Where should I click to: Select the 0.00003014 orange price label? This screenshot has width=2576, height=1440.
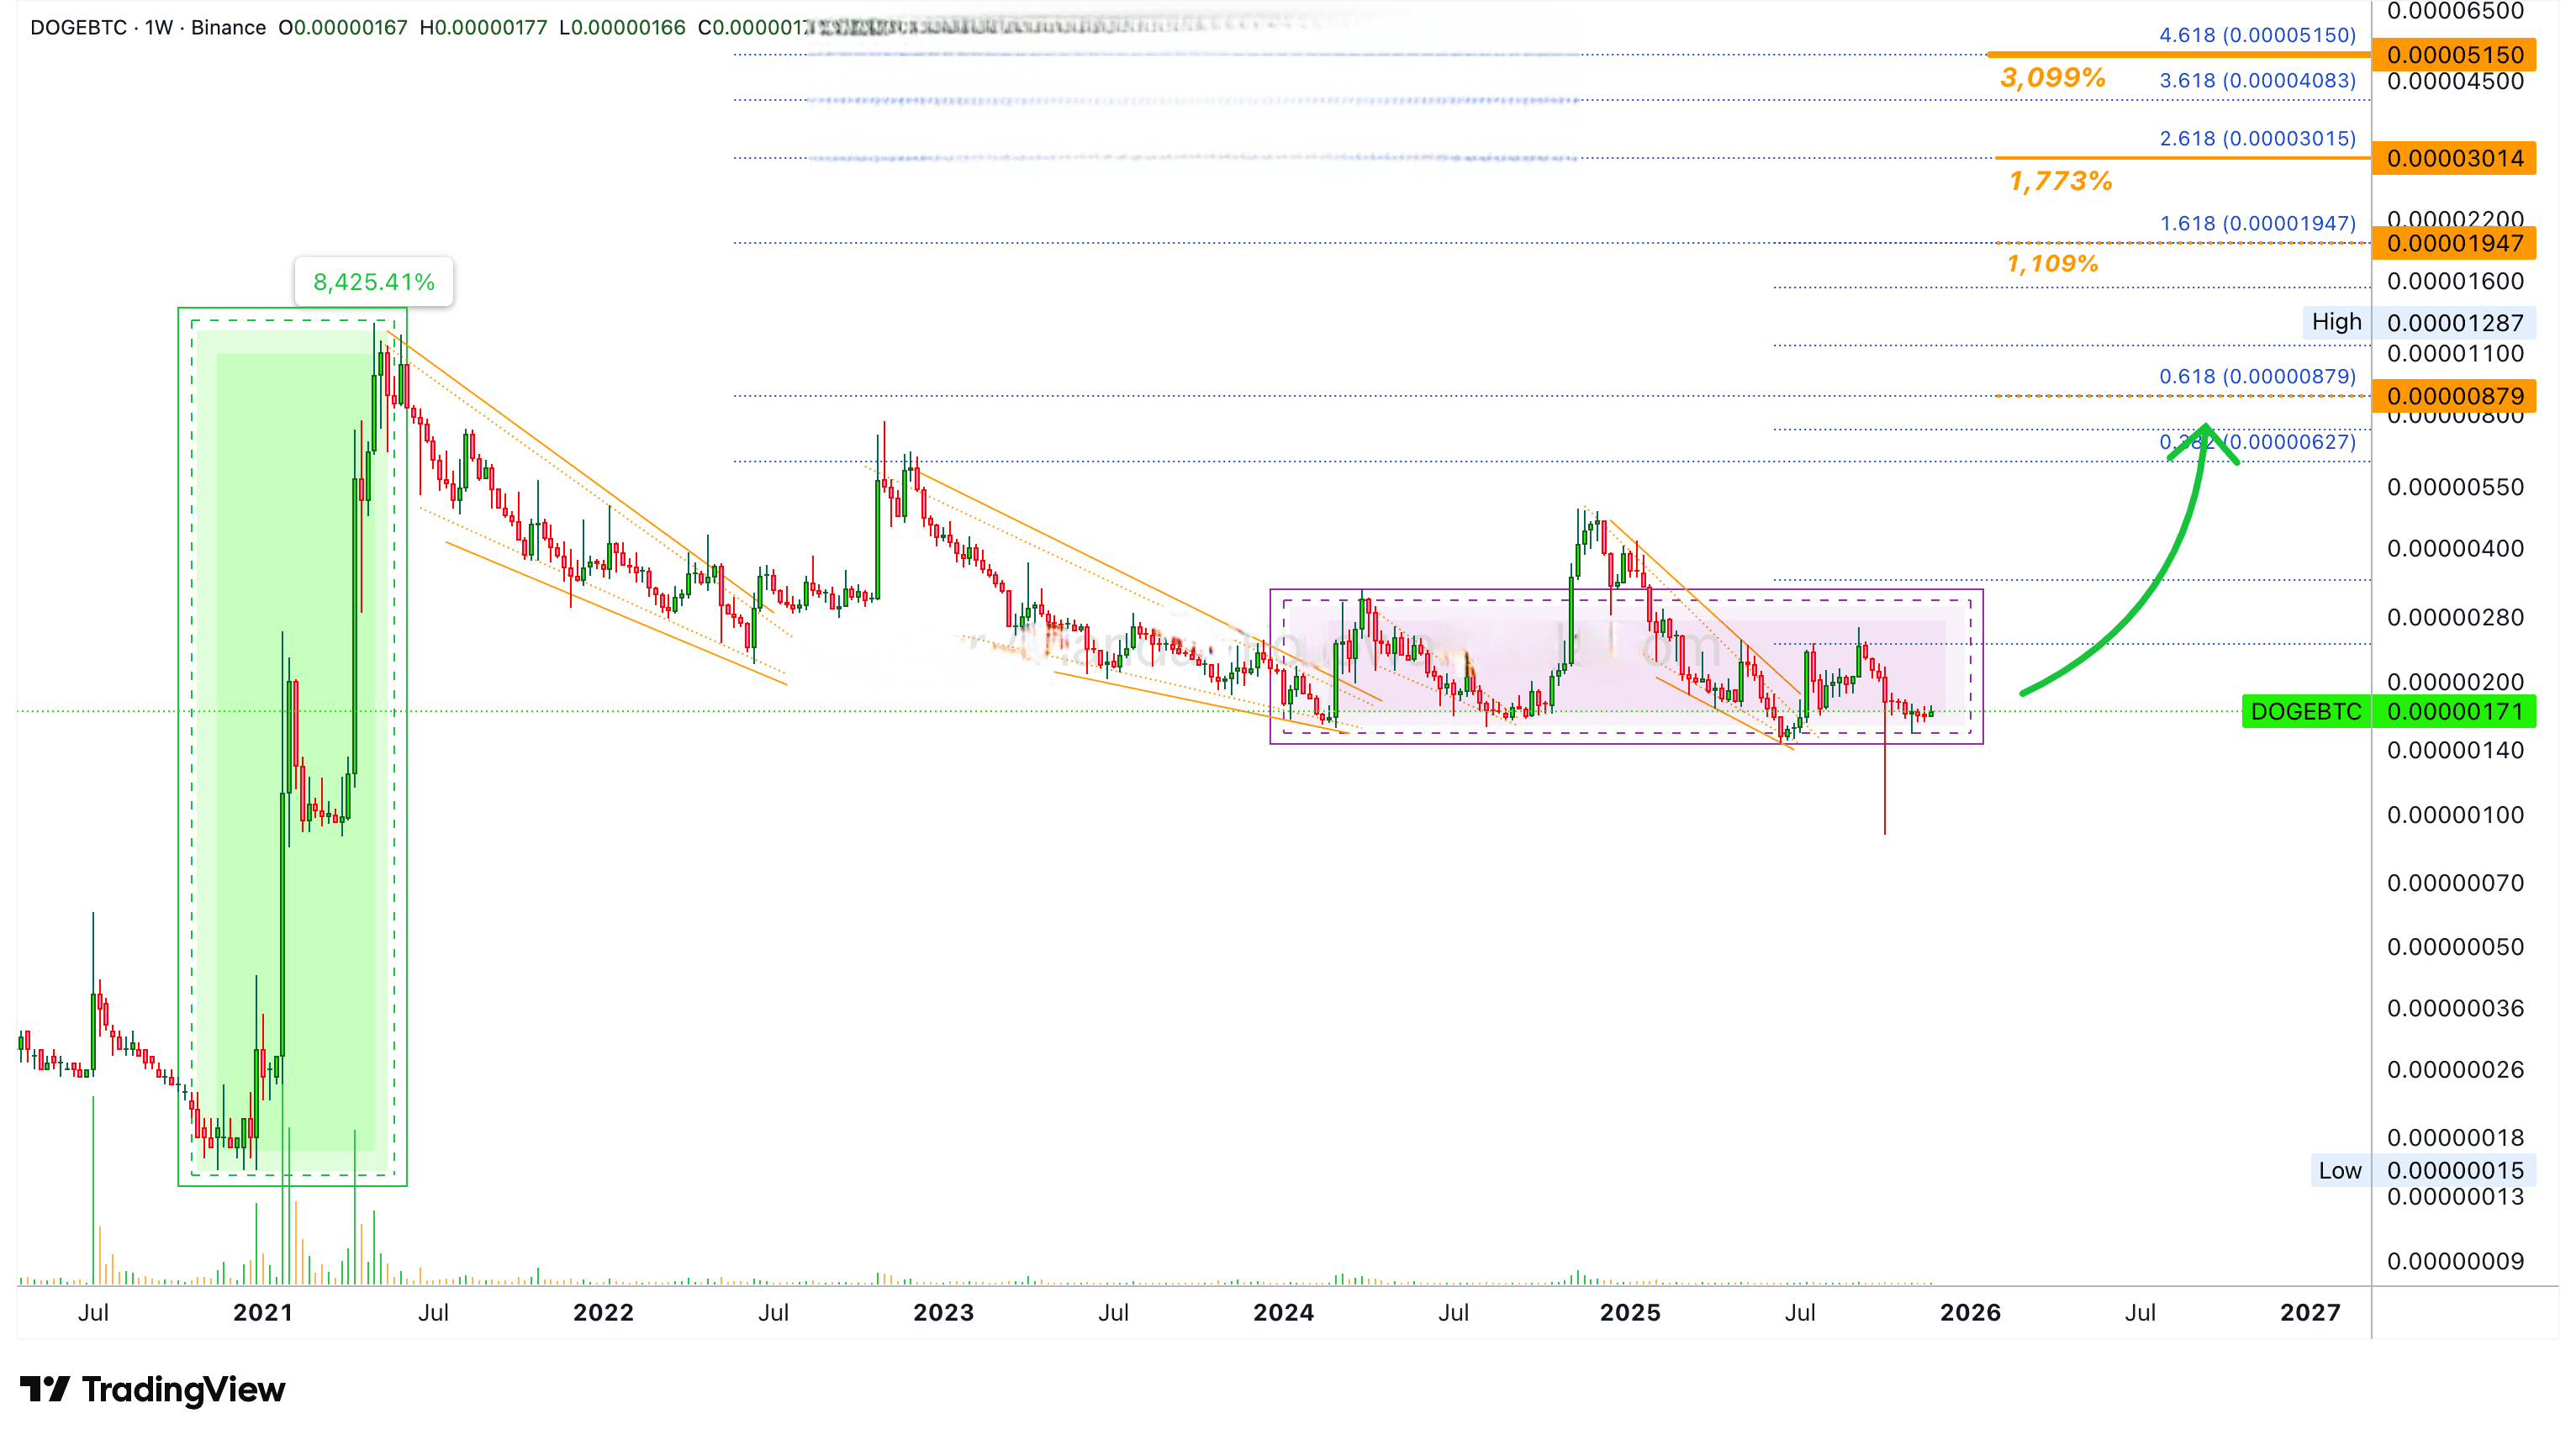click(x=2453, y=158)
